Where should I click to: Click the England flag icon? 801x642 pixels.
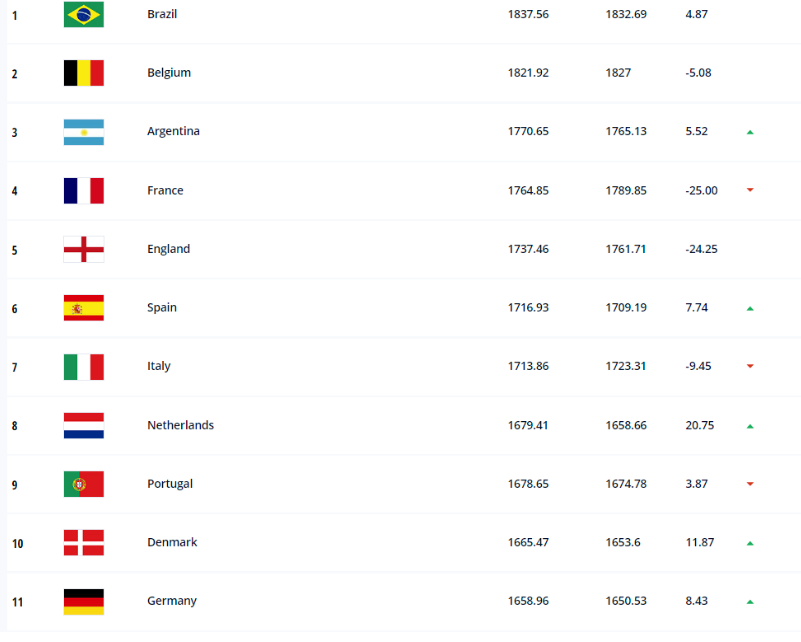tap(83, 249)
